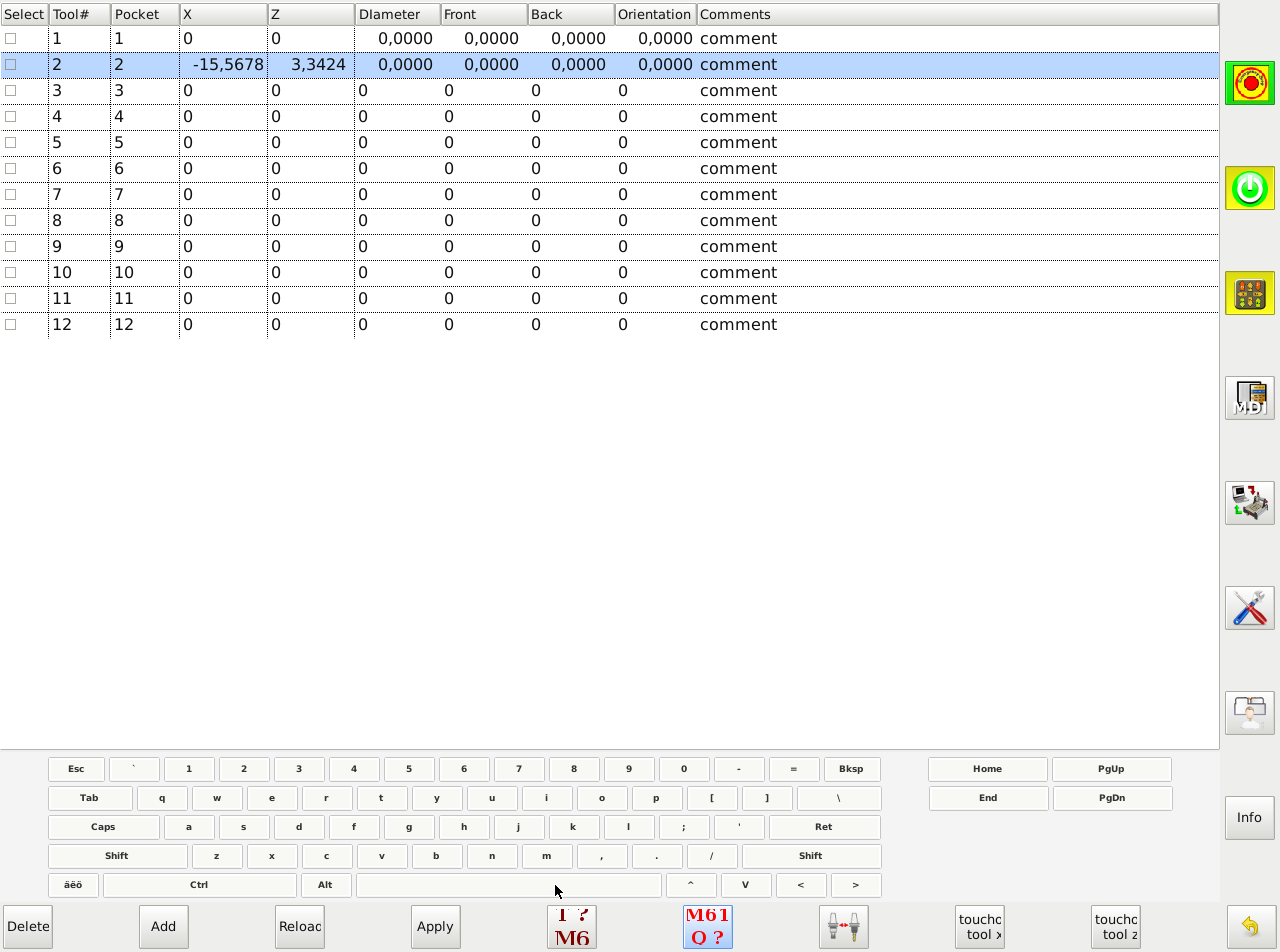
Task: Click the M61 Q? set tool button
Action: point(708,927)
